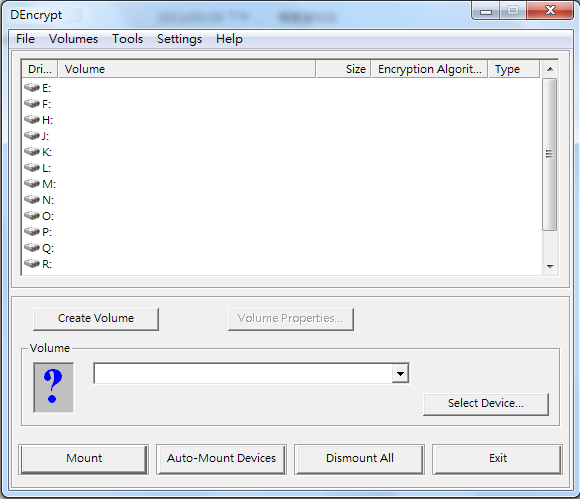Select the O: drive slot icon

pyautogui.click(x=32, y=215)
